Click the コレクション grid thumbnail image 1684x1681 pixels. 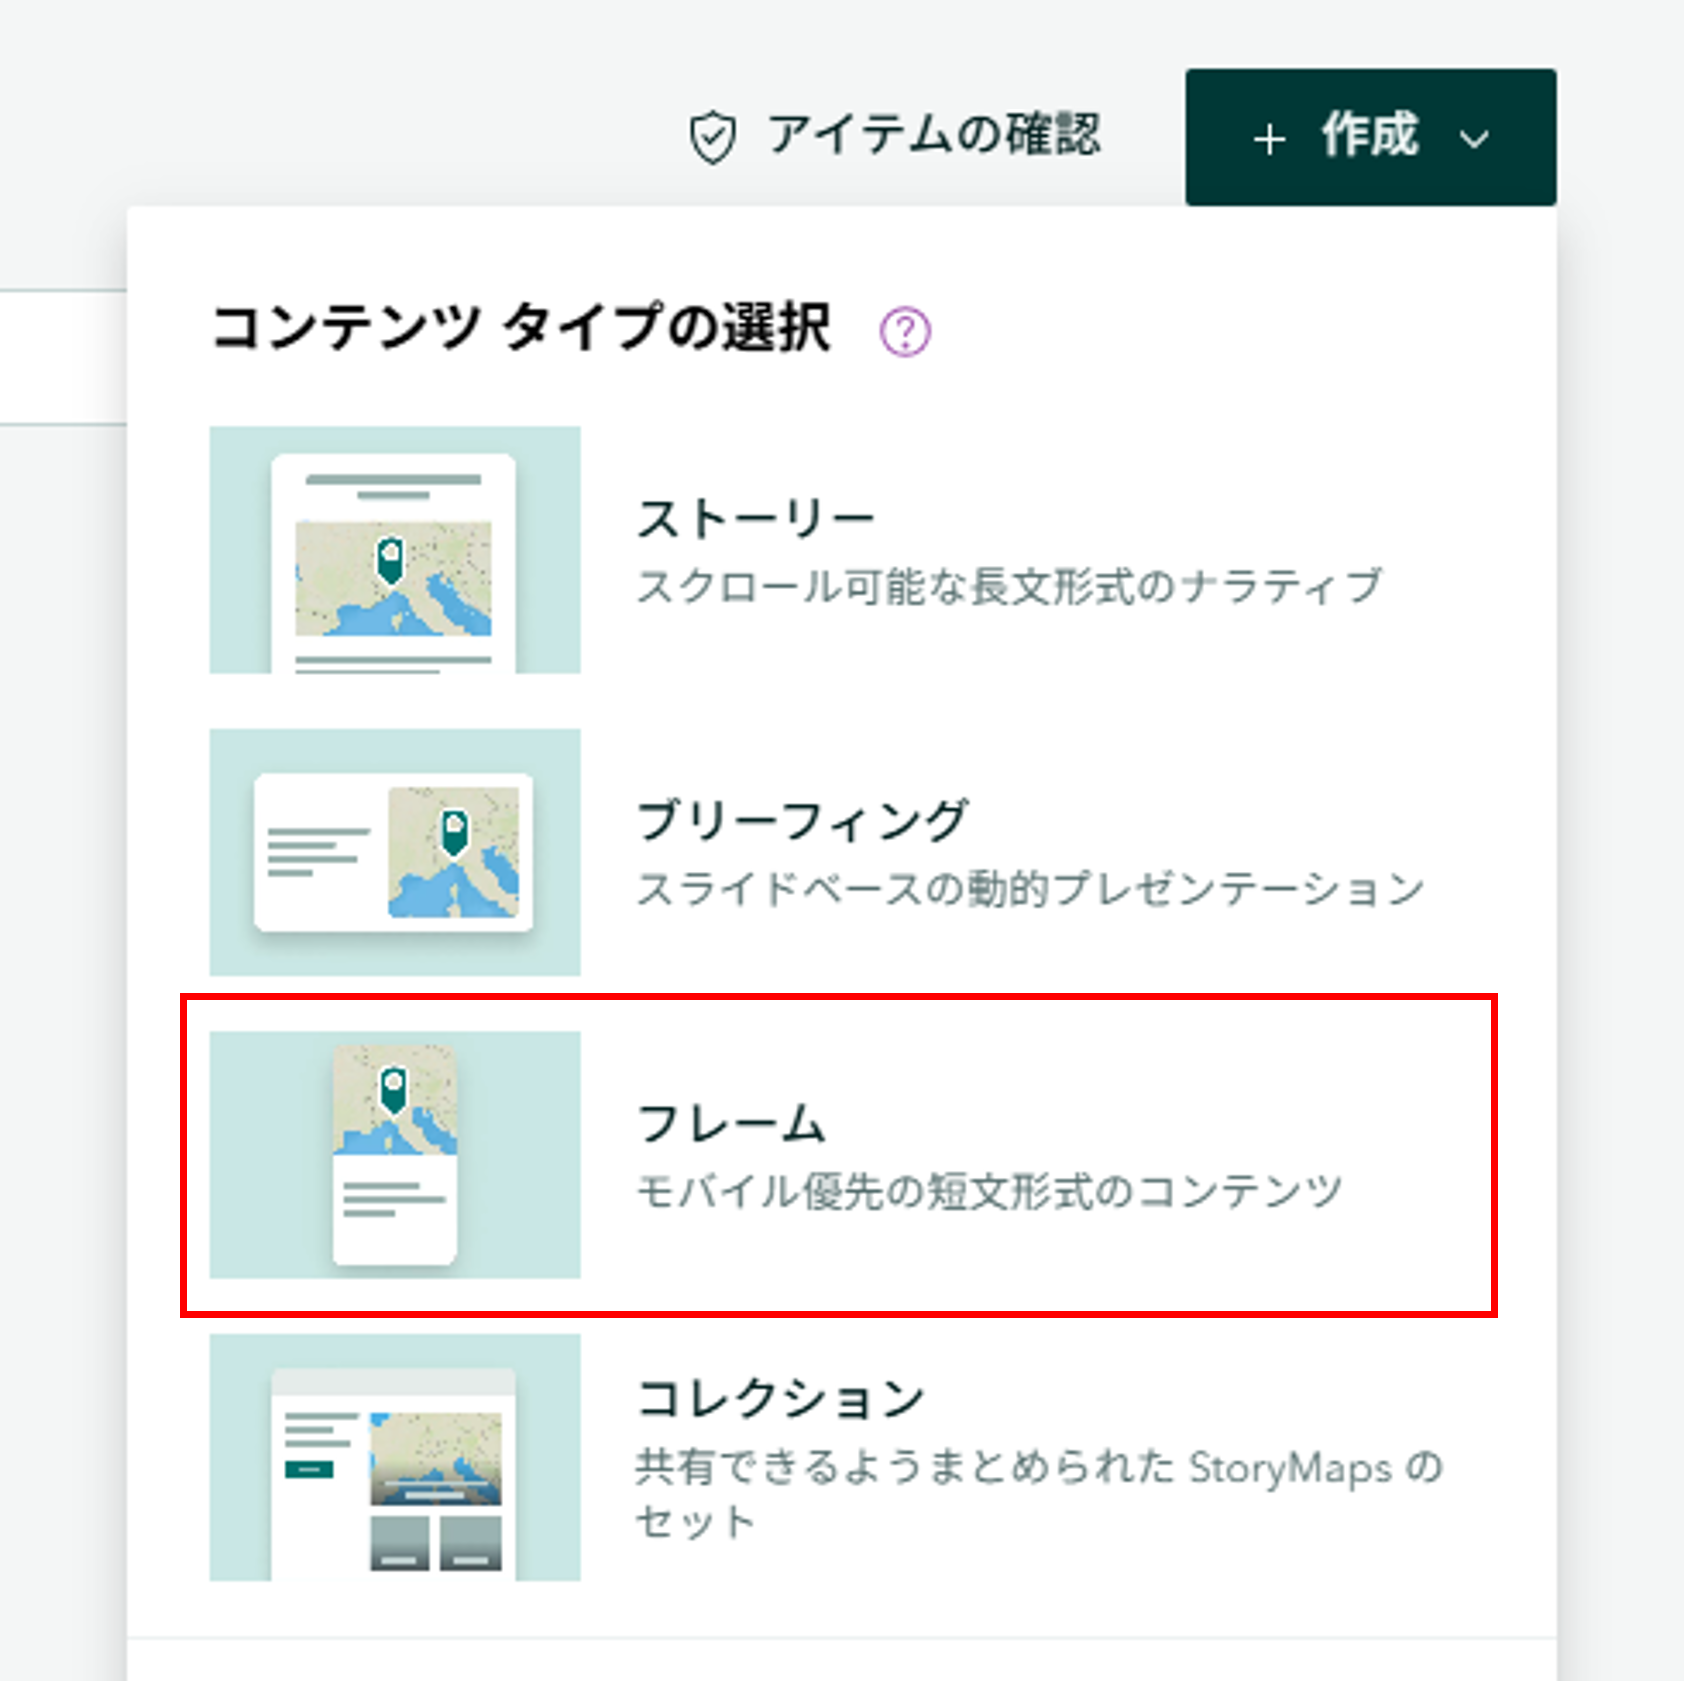[395, 1457]
